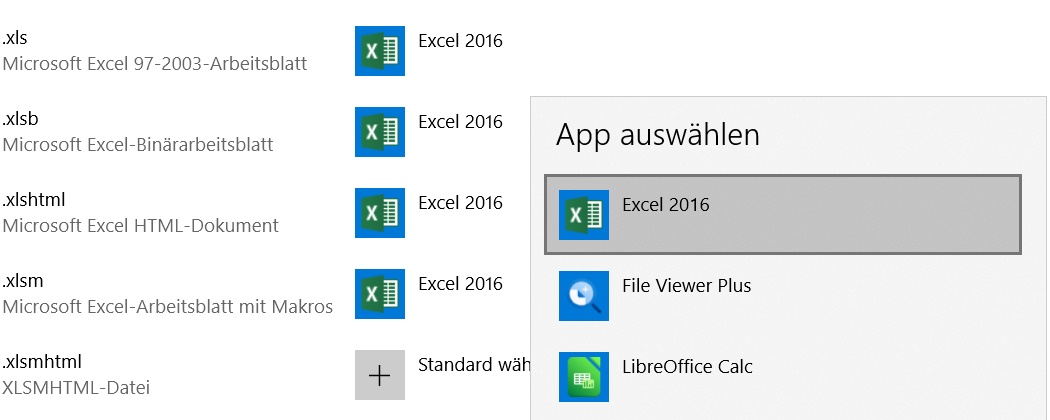Click the plus icon for .xlsmhtml
Image resolution: width=1050 pixels, height=420 pixels.
coord(380,375)
